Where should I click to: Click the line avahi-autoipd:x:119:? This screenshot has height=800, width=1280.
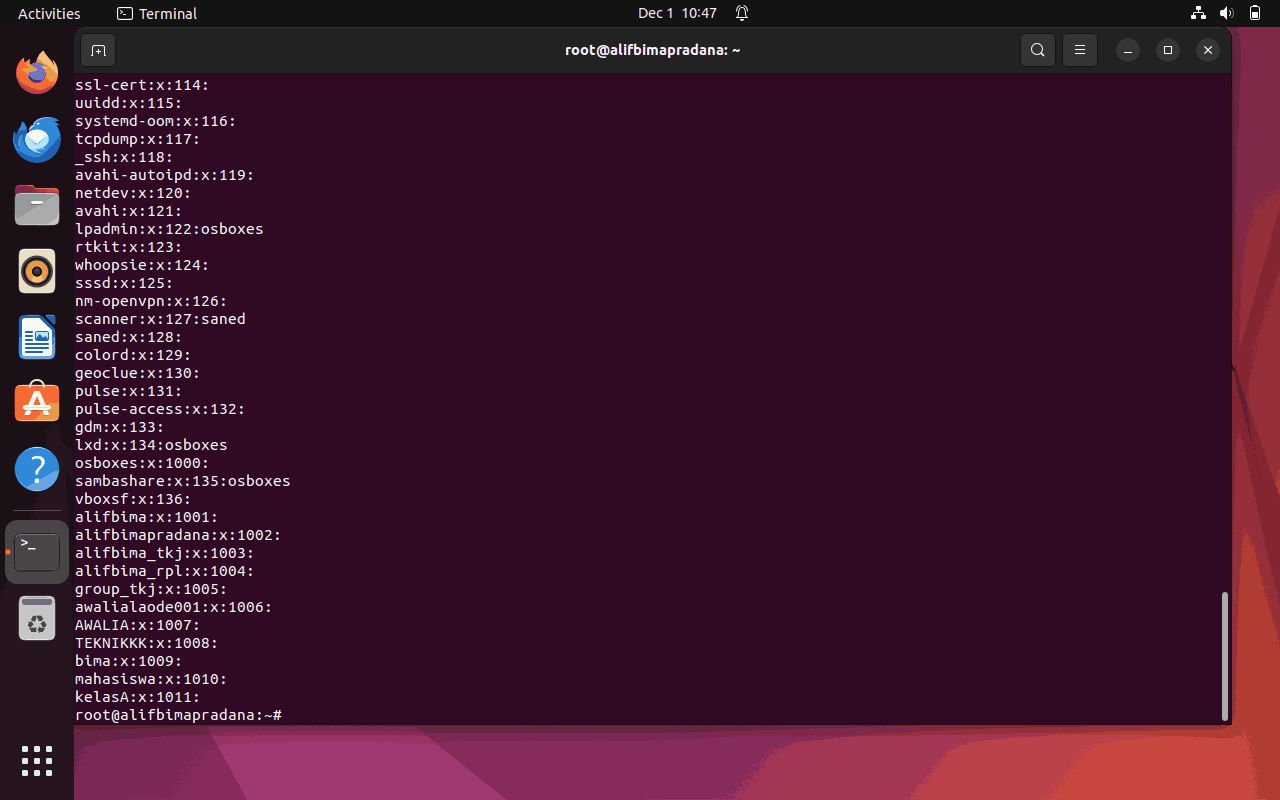165,175
